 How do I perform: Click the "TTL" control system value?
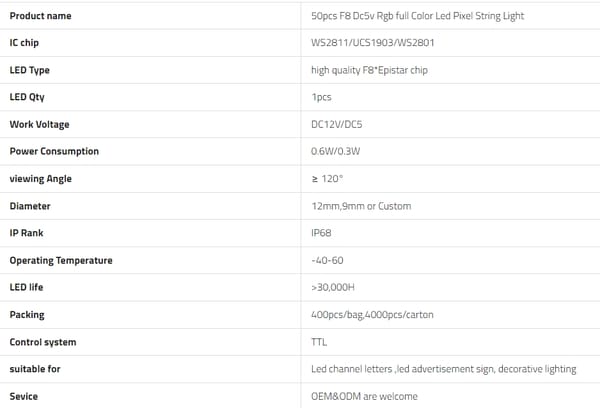tap(320, 342)
